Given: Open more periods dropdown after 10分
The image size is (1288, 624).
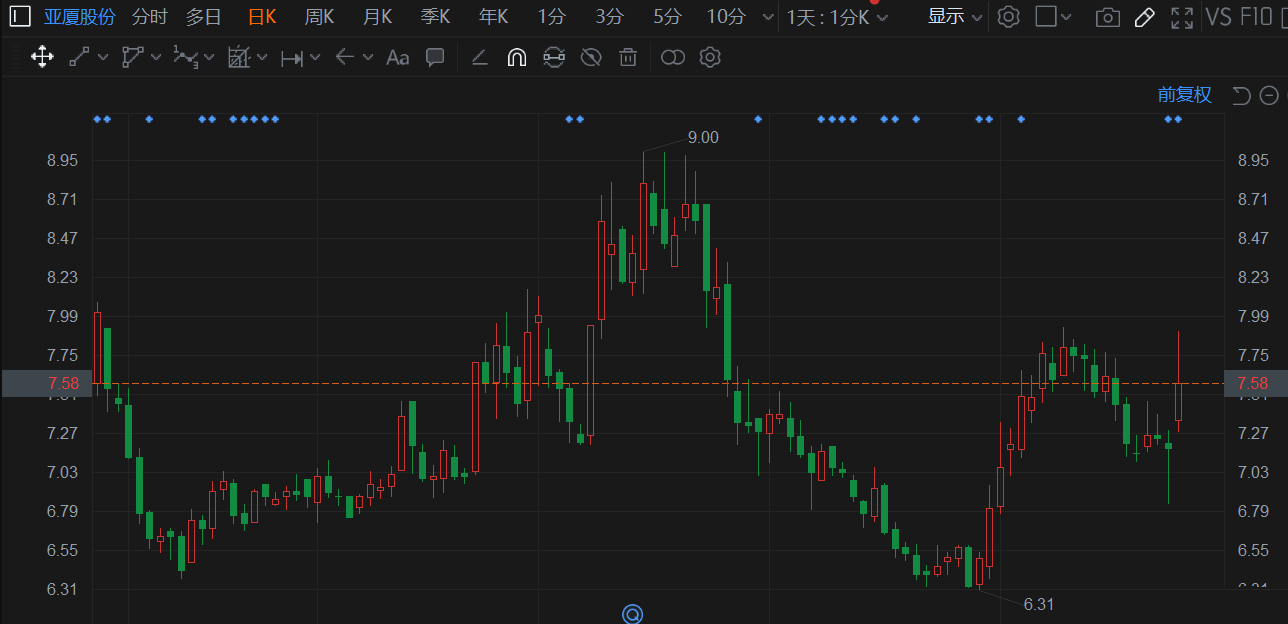Looking at the screenshot, I should click(x=767, y=17).
